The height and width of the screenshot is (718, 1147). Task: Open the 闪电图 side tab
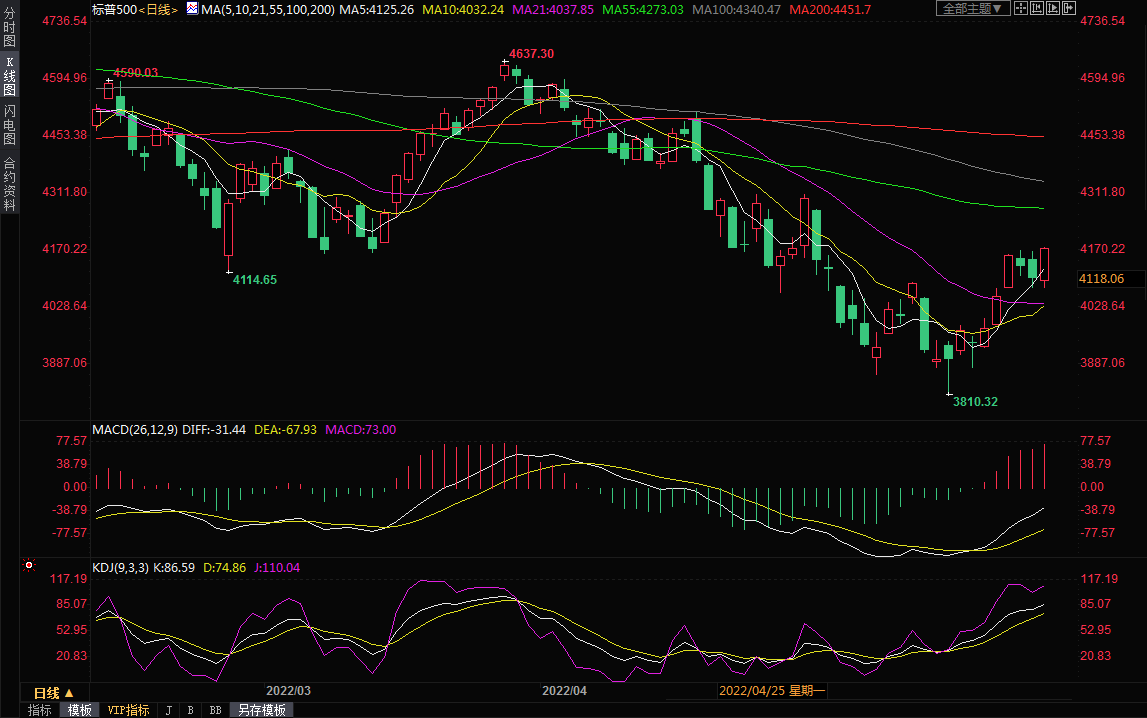pos(9,124)
